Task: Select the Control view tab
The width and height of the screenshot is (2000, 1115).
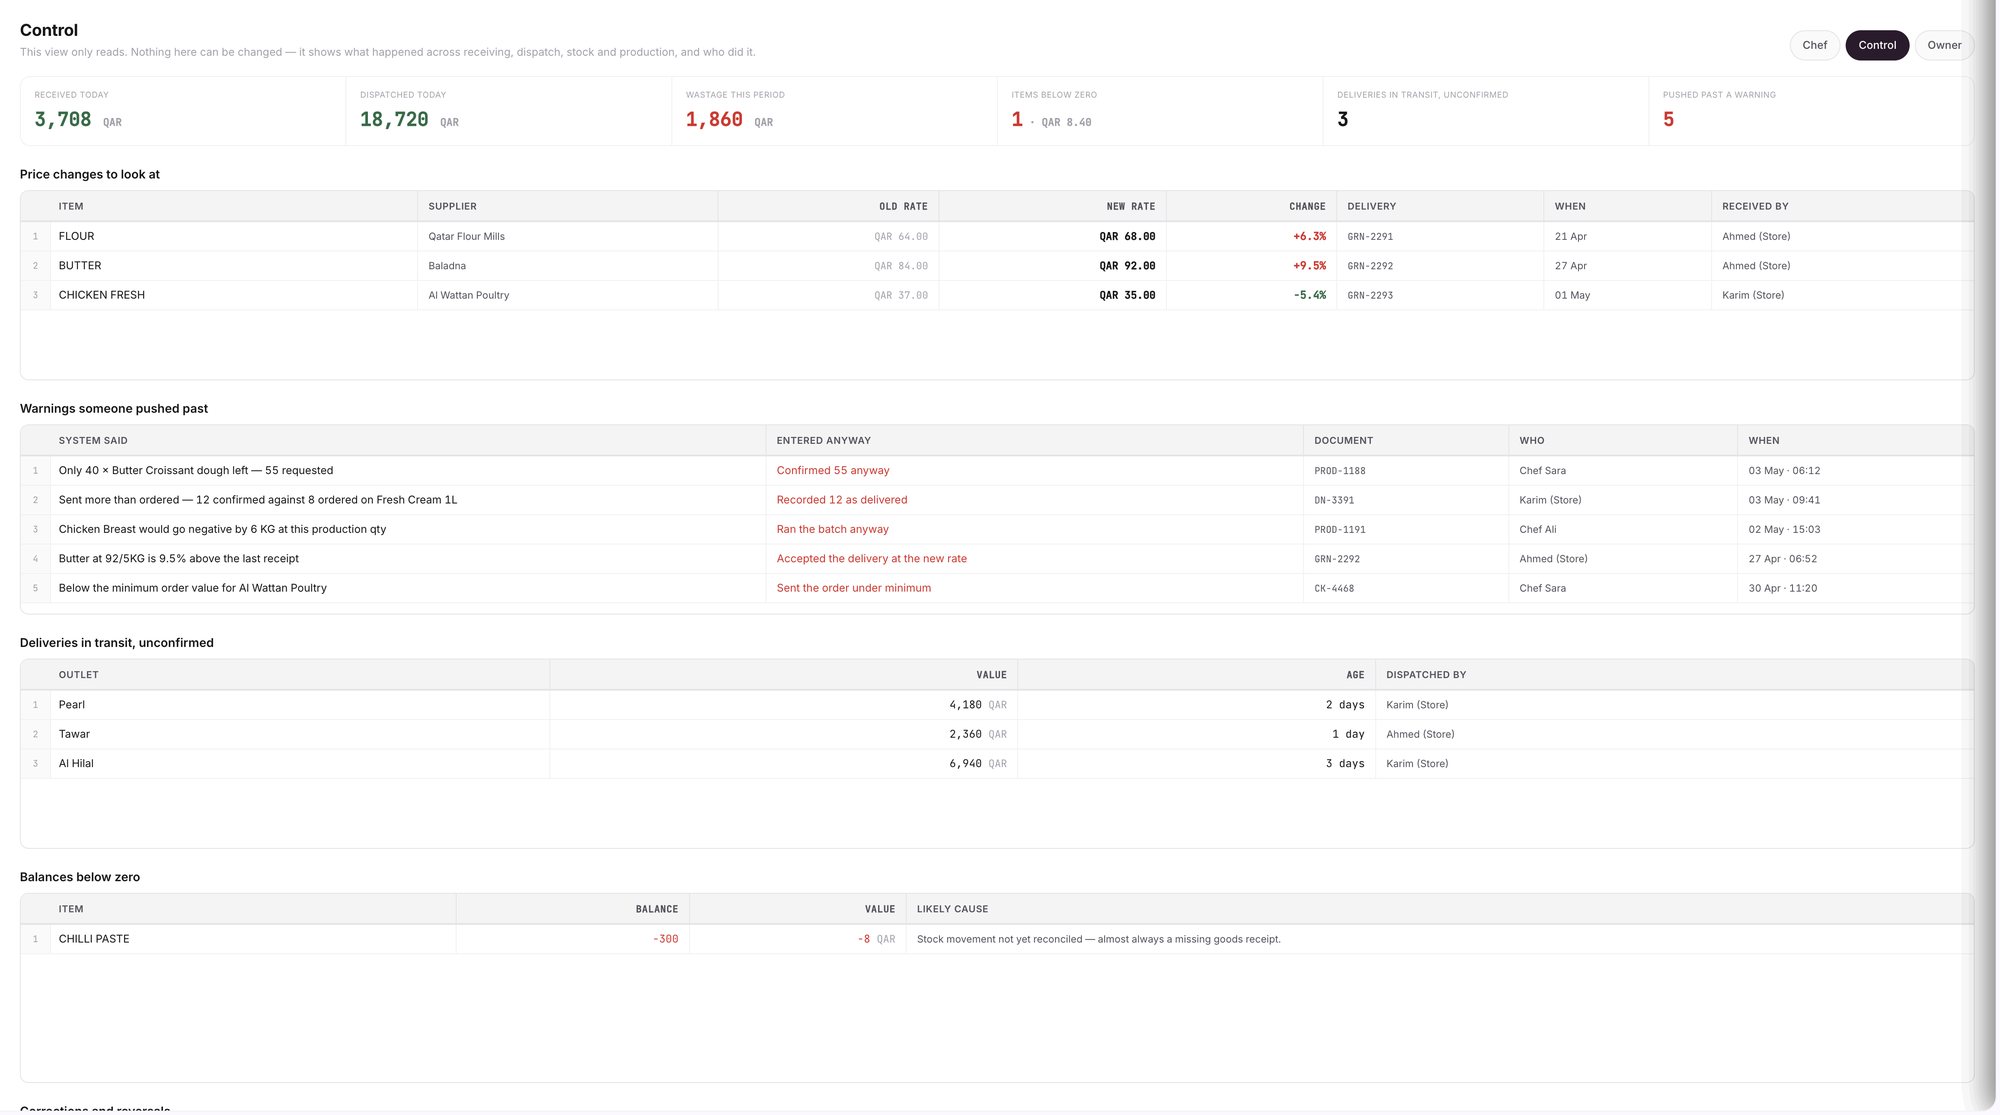Action: 1877,45
